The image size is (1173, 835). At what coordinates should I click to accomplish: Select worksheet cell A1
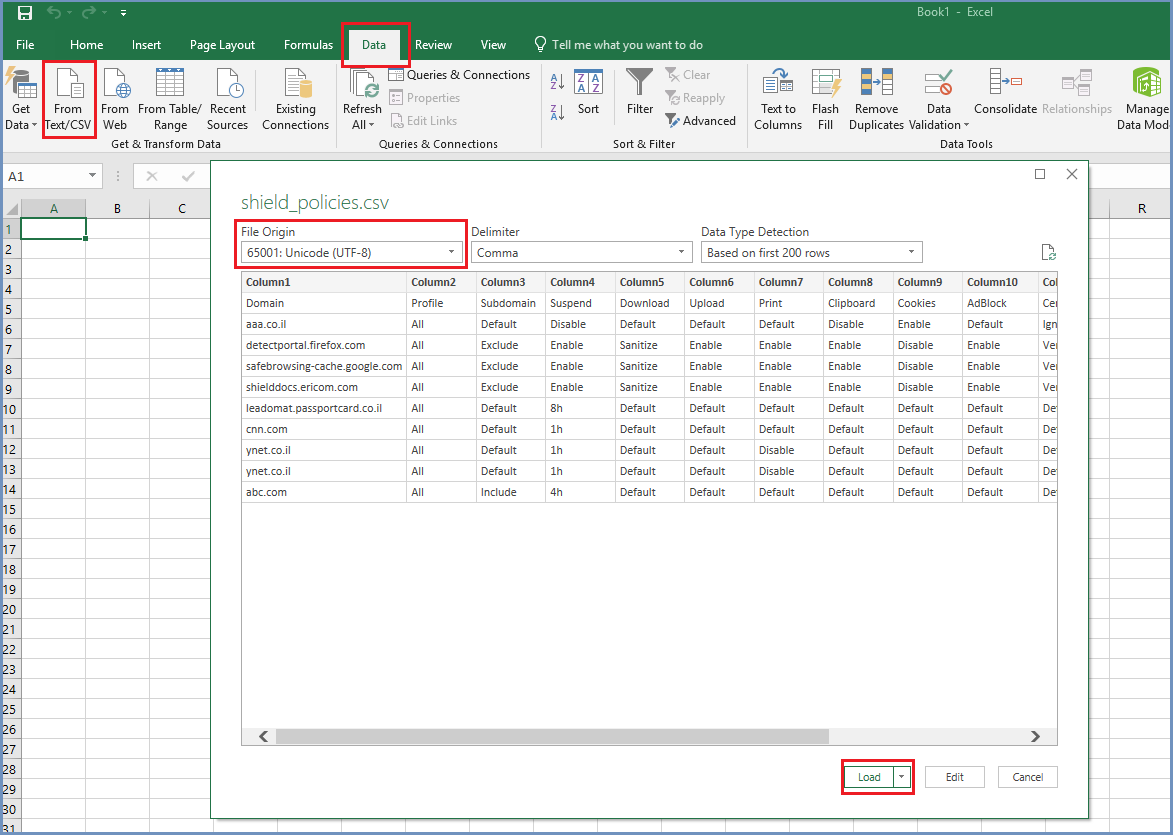[x=53, y=229]
